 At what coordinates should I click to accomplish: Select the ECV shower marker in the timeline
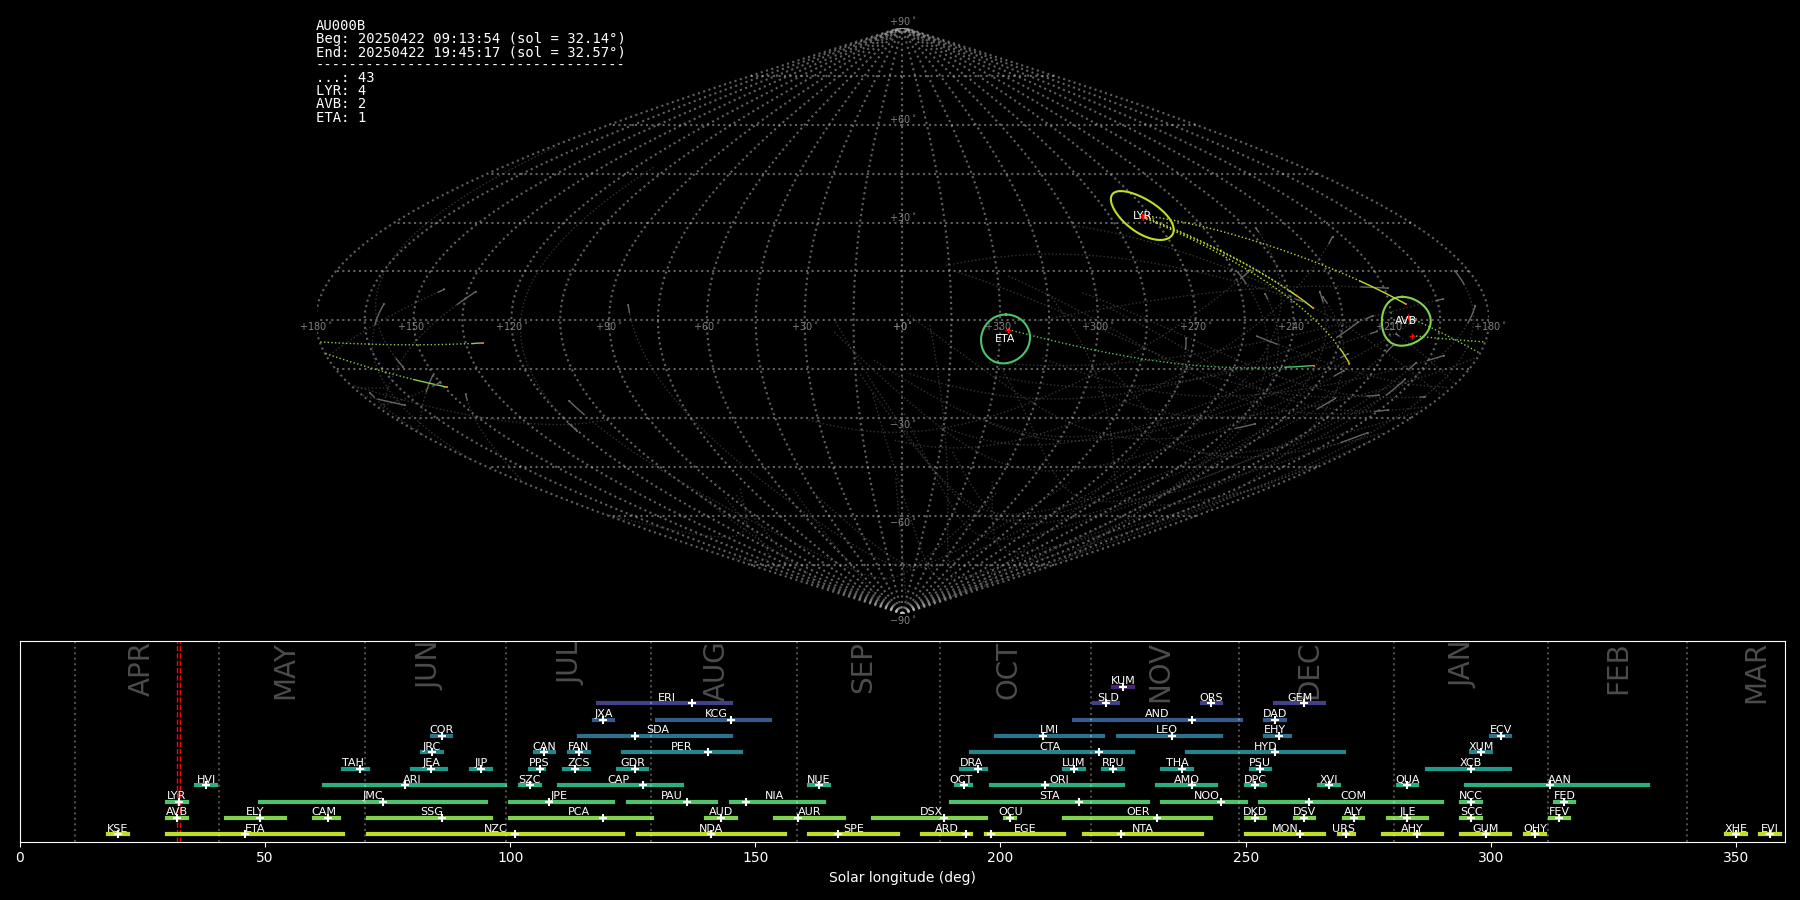coord(1500,736)
